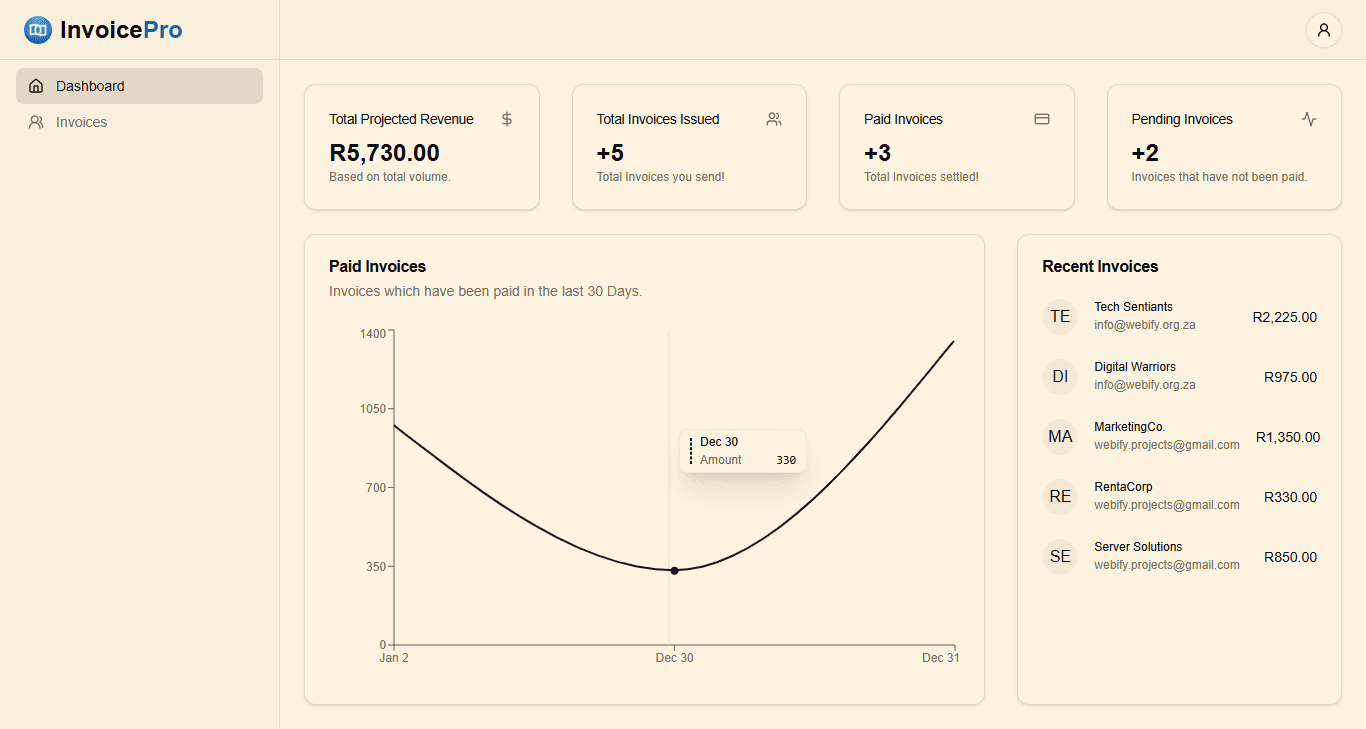Click the credit card icon on Paid Invoices
Viewport: 1366px width, 729px height.
tap(1041, 119)
